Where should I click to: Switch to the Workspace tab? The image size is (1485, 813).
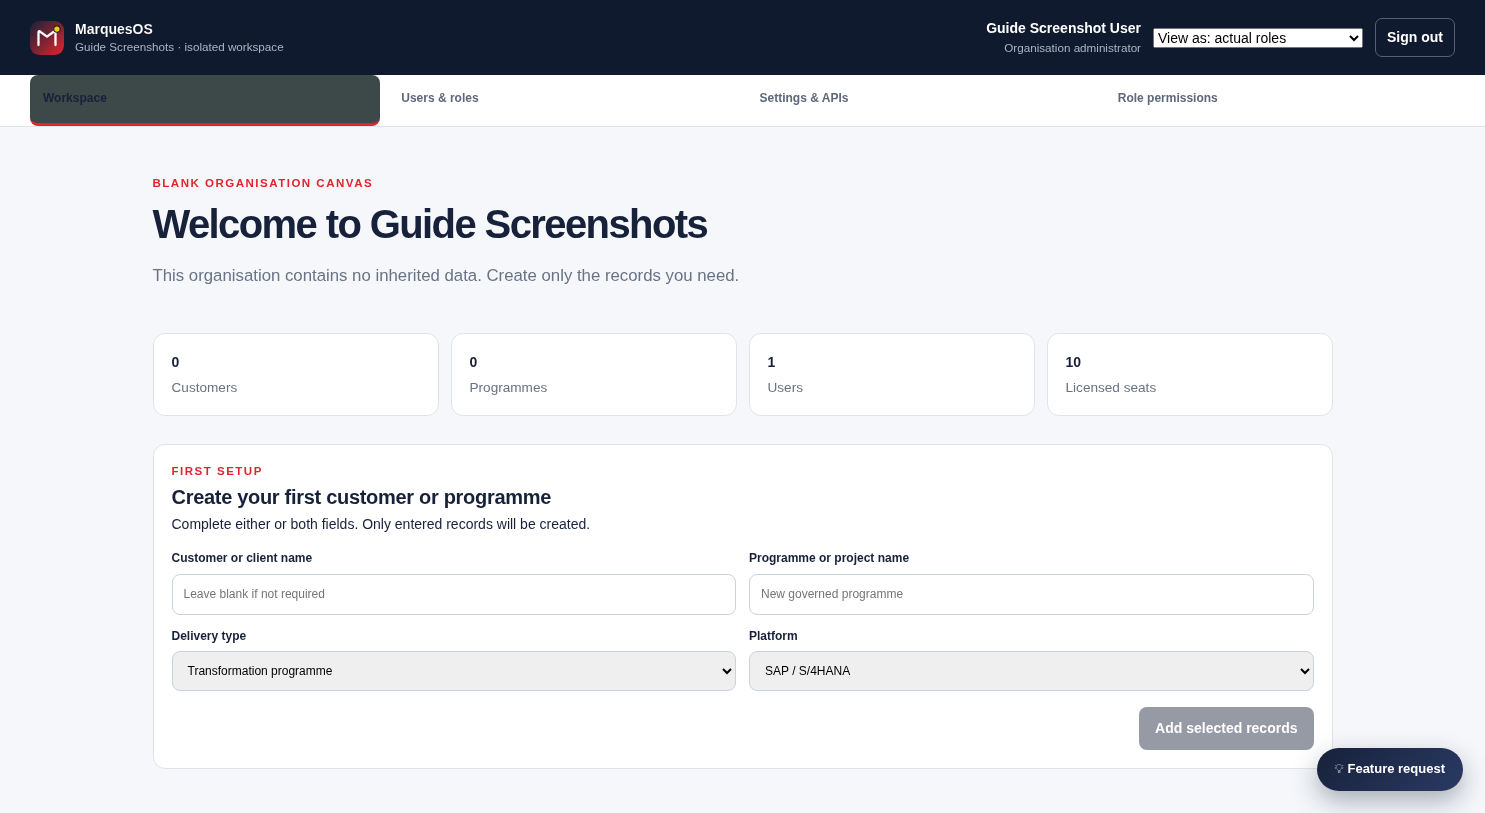(x=205, y=99)
